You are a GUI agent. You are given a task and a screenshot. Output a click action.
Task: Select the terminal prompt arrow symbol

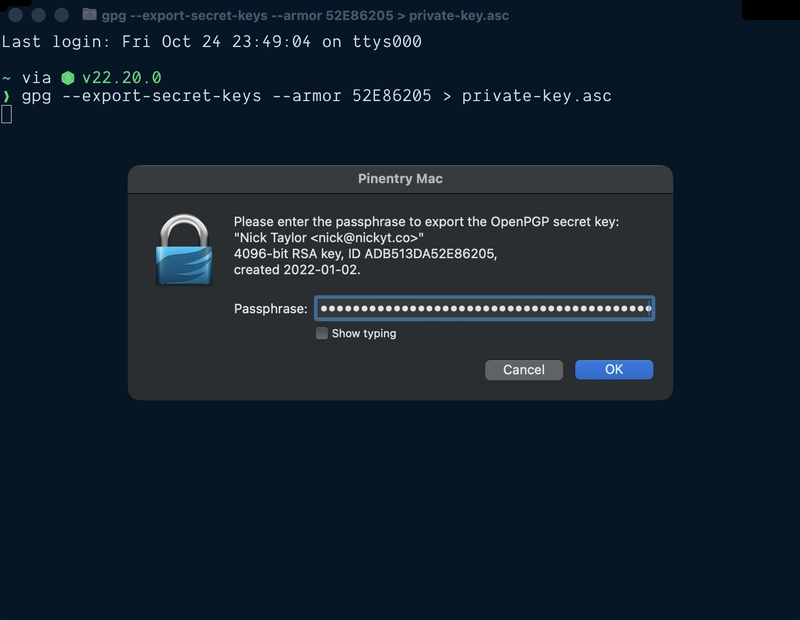click(x=8, y=96)
